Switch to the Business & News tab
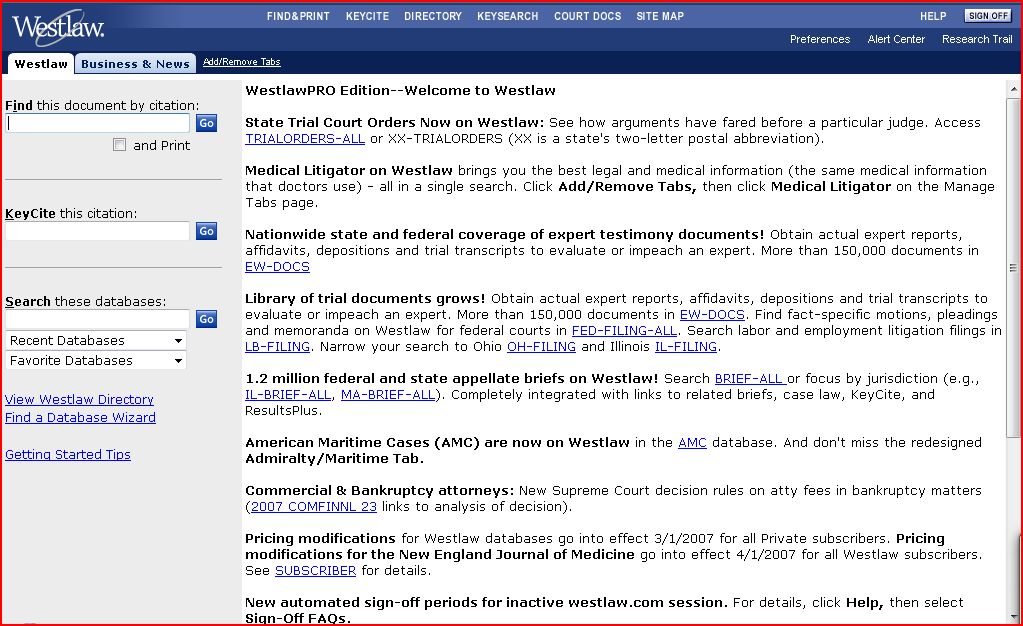The height and width of the screenshot is (626, 1023). tap(135, 64)
